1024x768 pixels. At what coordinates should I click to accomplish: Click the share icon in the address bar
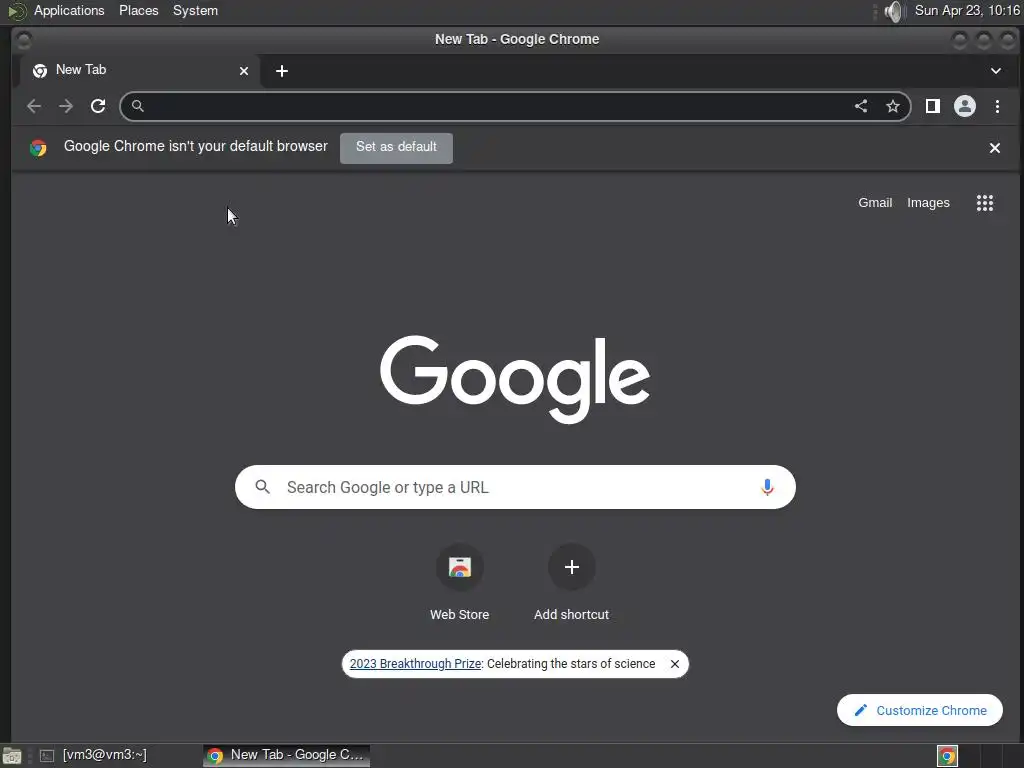(x=861, y=106)
